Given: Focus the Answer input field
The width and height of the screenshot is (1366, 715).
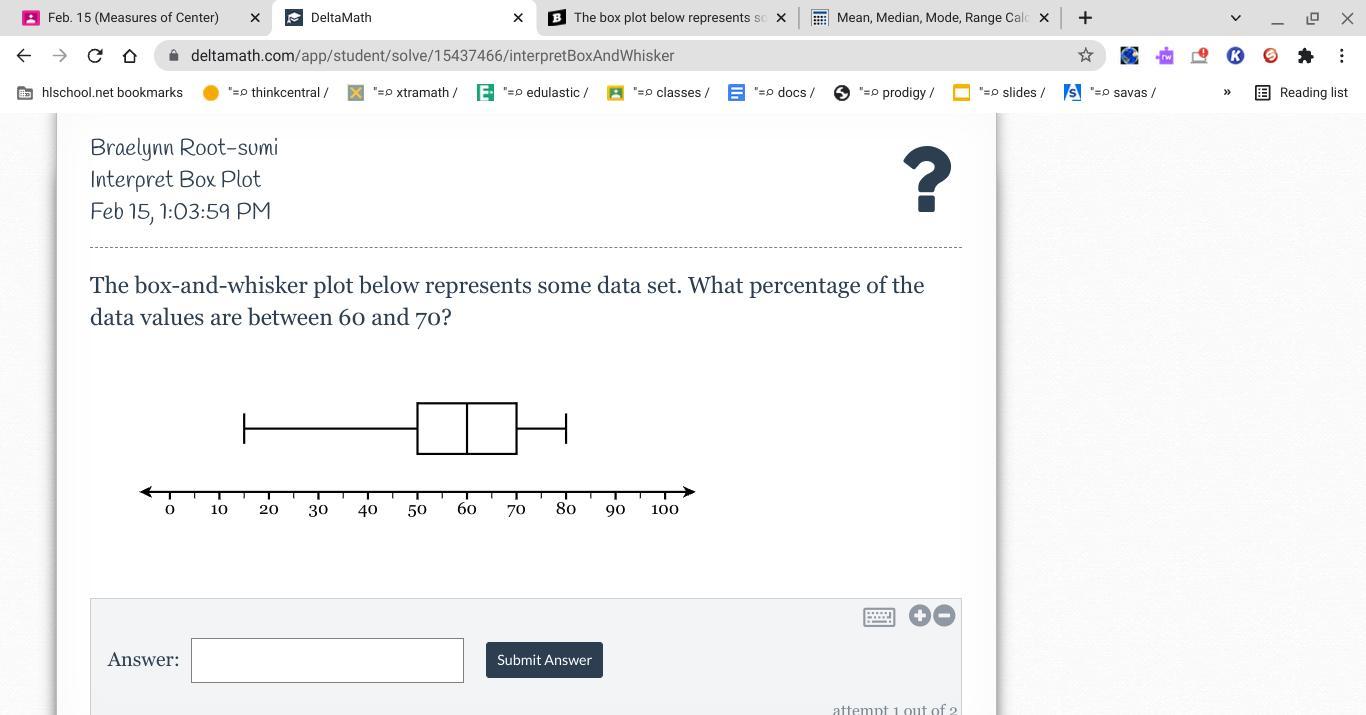Looking at the screenshot, I should 327,660.
